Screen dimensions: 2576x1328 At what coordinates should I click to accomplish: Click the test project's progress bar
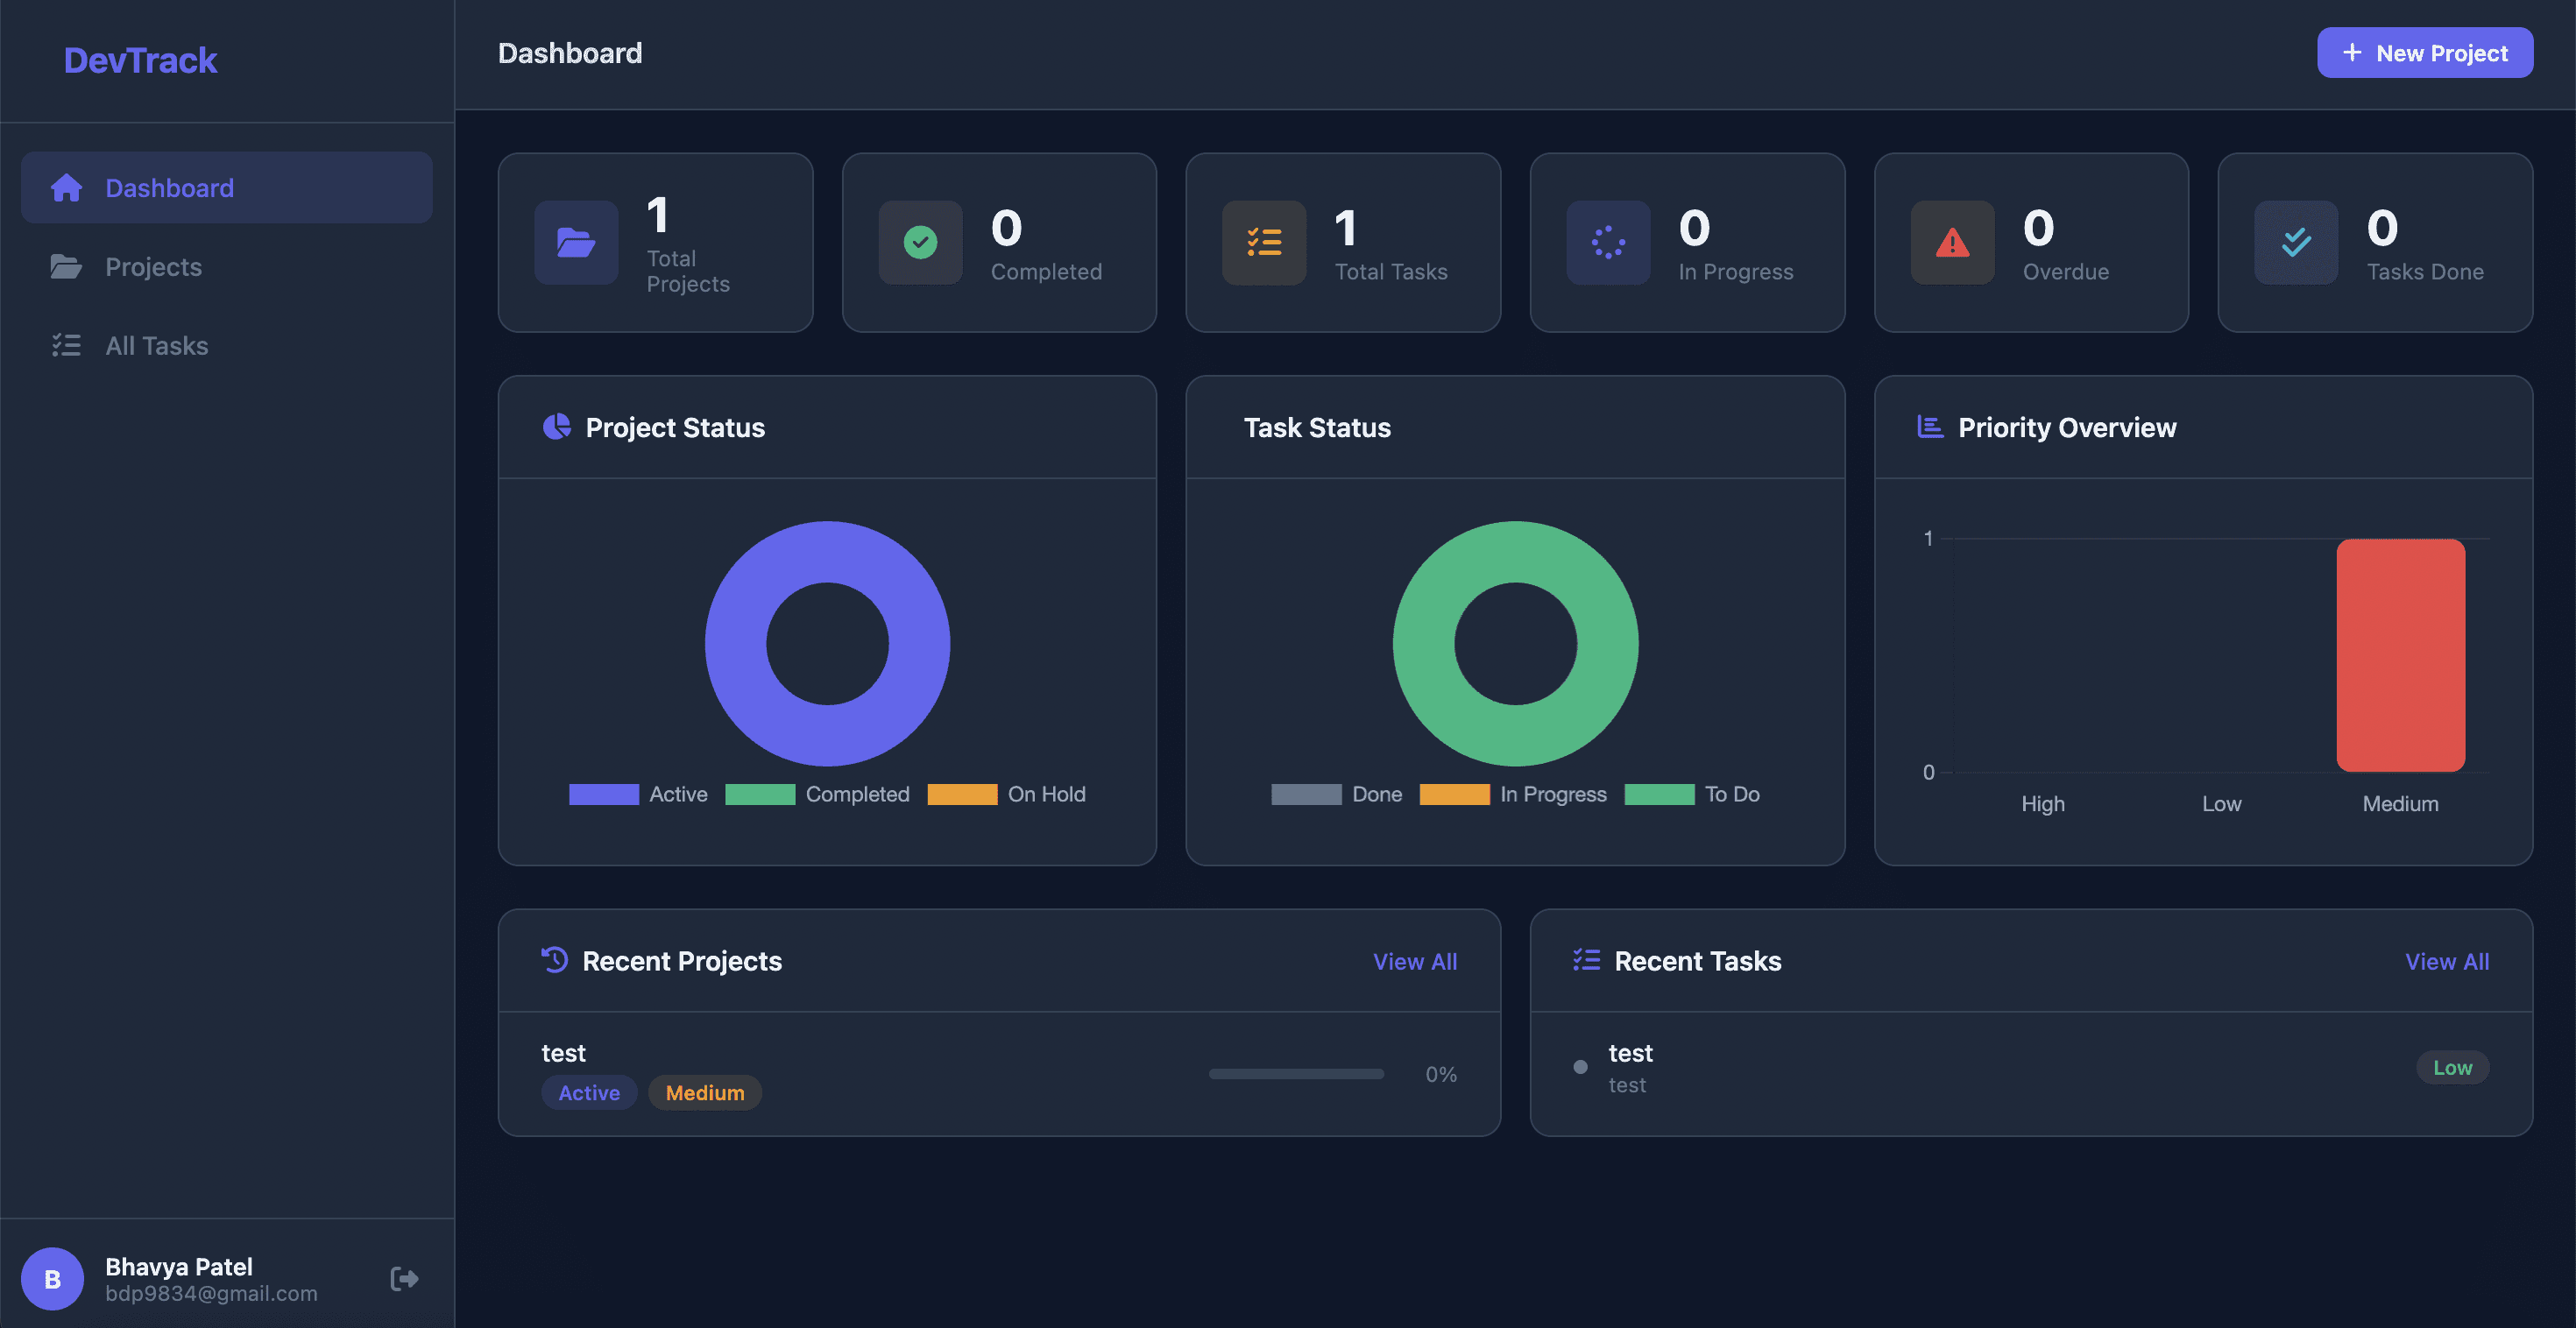pyautogui.click(x=1296, y=1074)
